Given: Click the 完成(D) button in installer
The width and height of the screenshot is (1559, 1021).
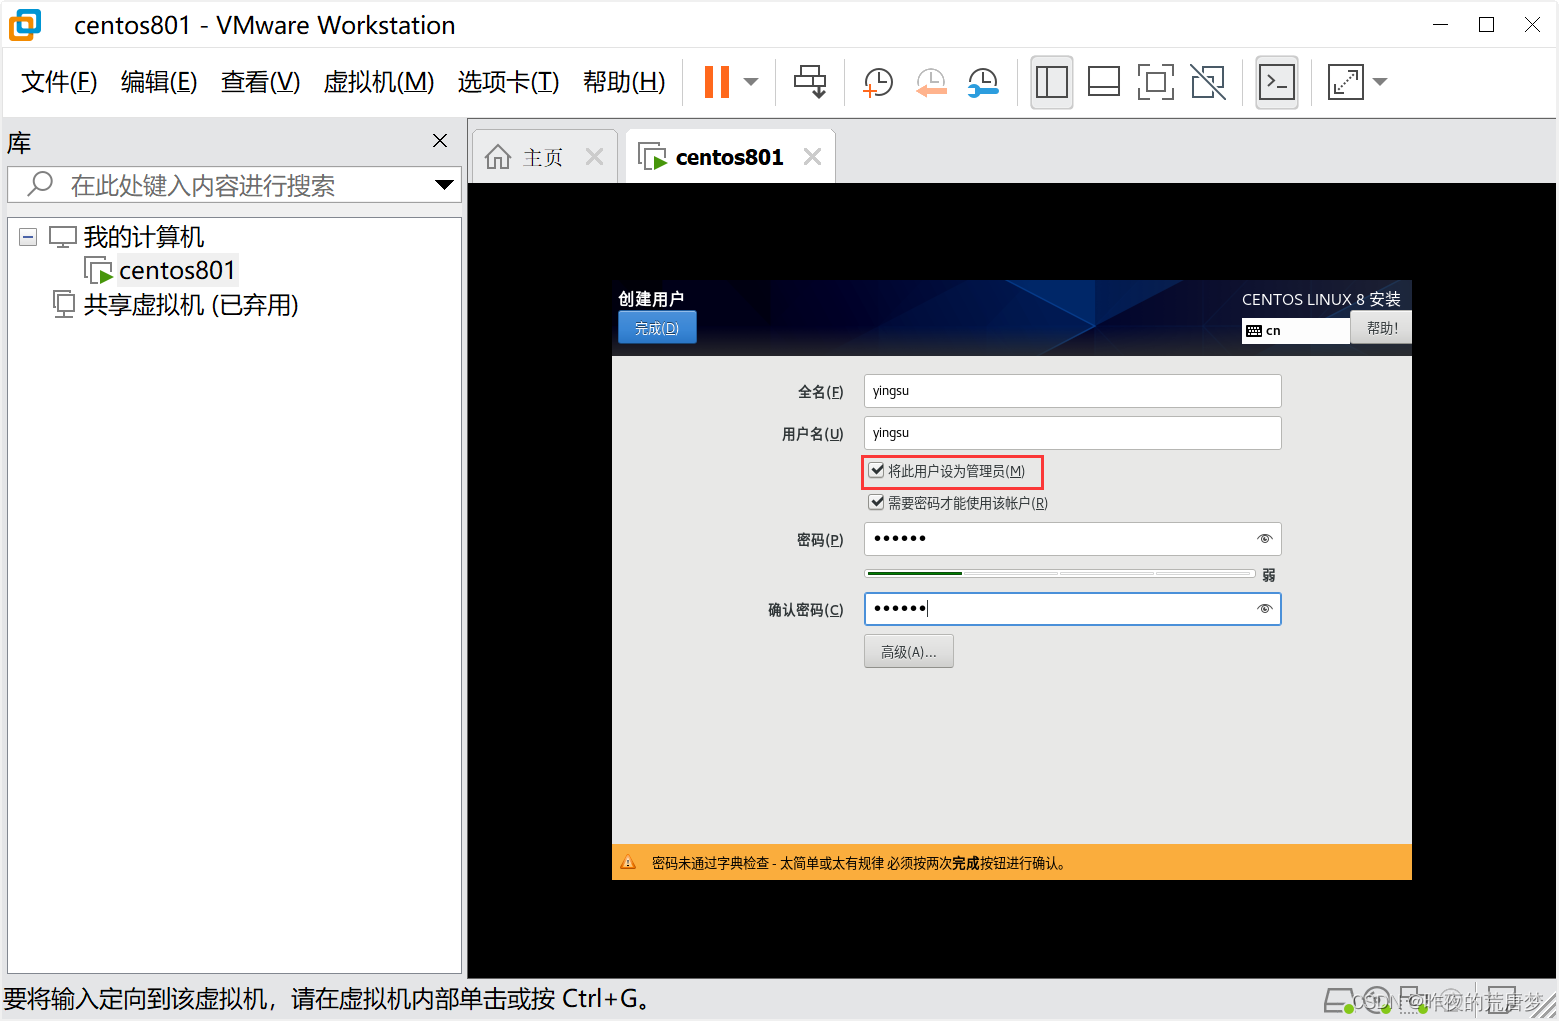Looking at the screenshot, I should pos(657,328).
